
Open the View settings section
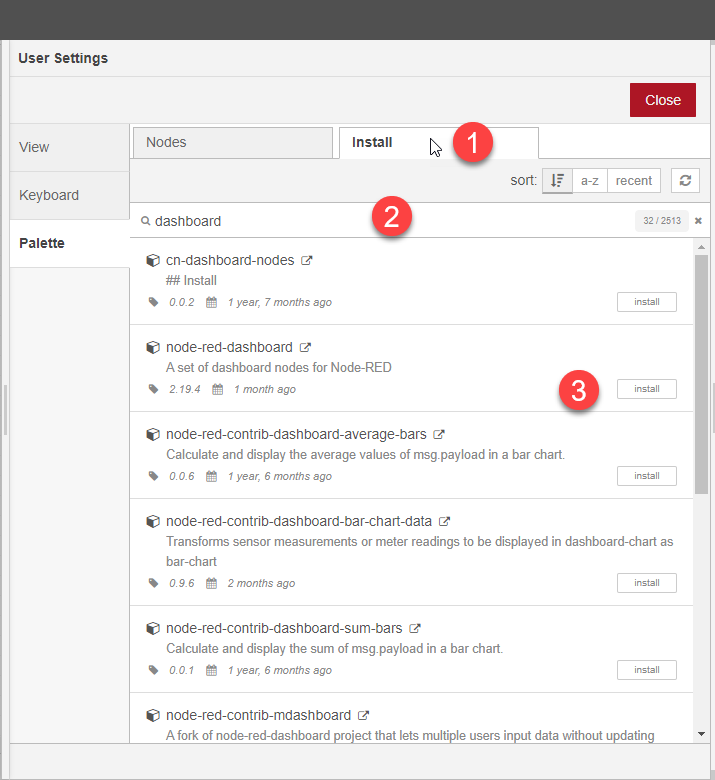(x=70, y=147)
